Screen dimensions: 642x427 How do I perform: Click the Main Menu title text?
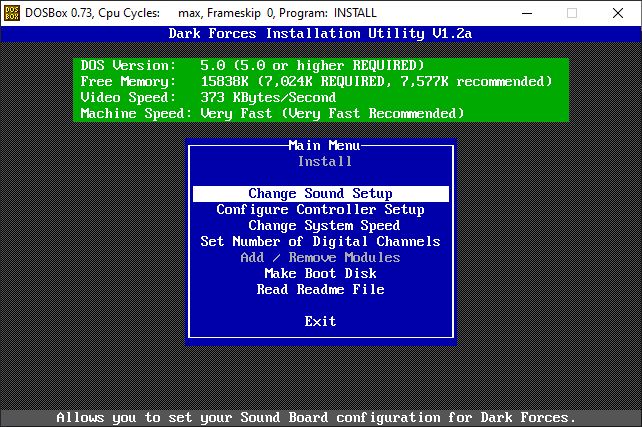click(x=324, y=145)
